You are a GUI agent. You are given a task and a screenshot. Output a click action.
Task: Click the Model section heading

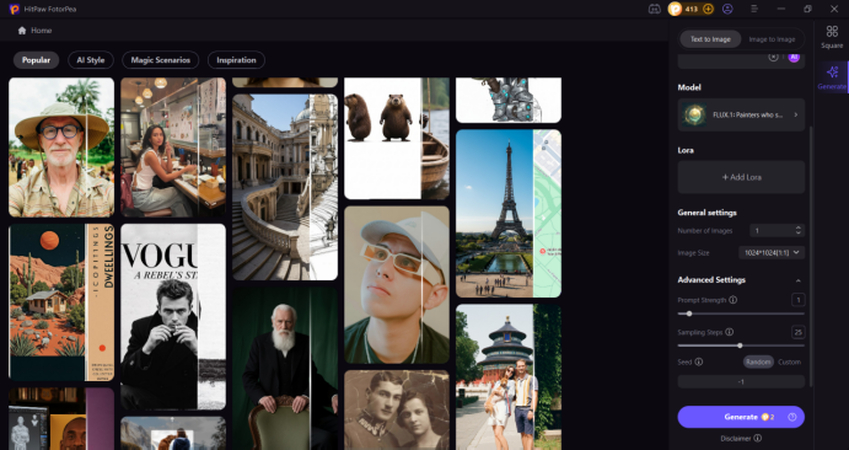coord(689,87)
